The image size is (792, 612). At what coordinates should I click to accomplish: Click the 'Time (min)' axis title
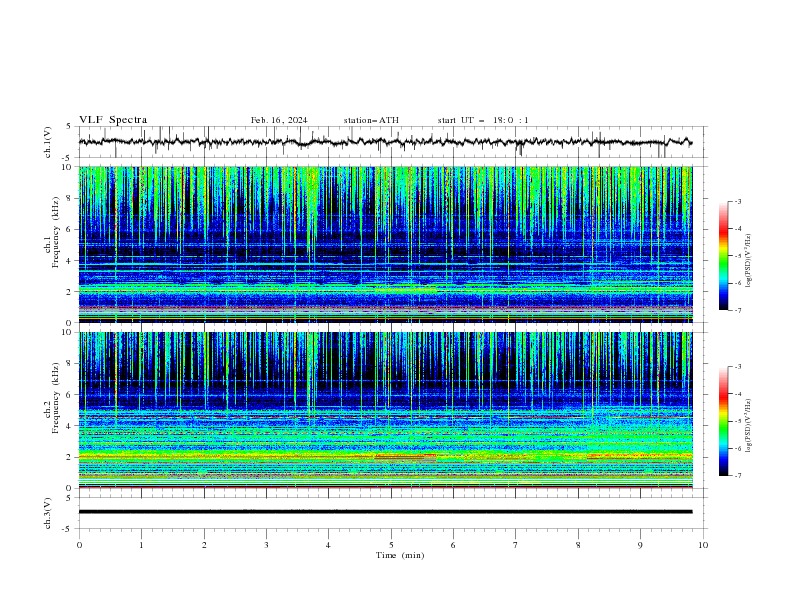coord(400,555)
